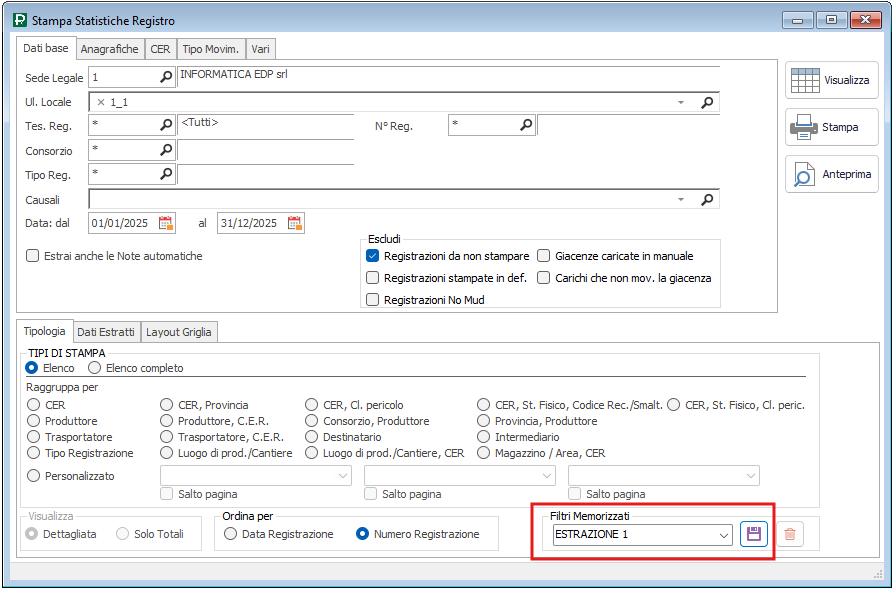Click the Consorzio lookup magnifier icon
This screenshot has width=893, height=590.
tap(166, 150)
